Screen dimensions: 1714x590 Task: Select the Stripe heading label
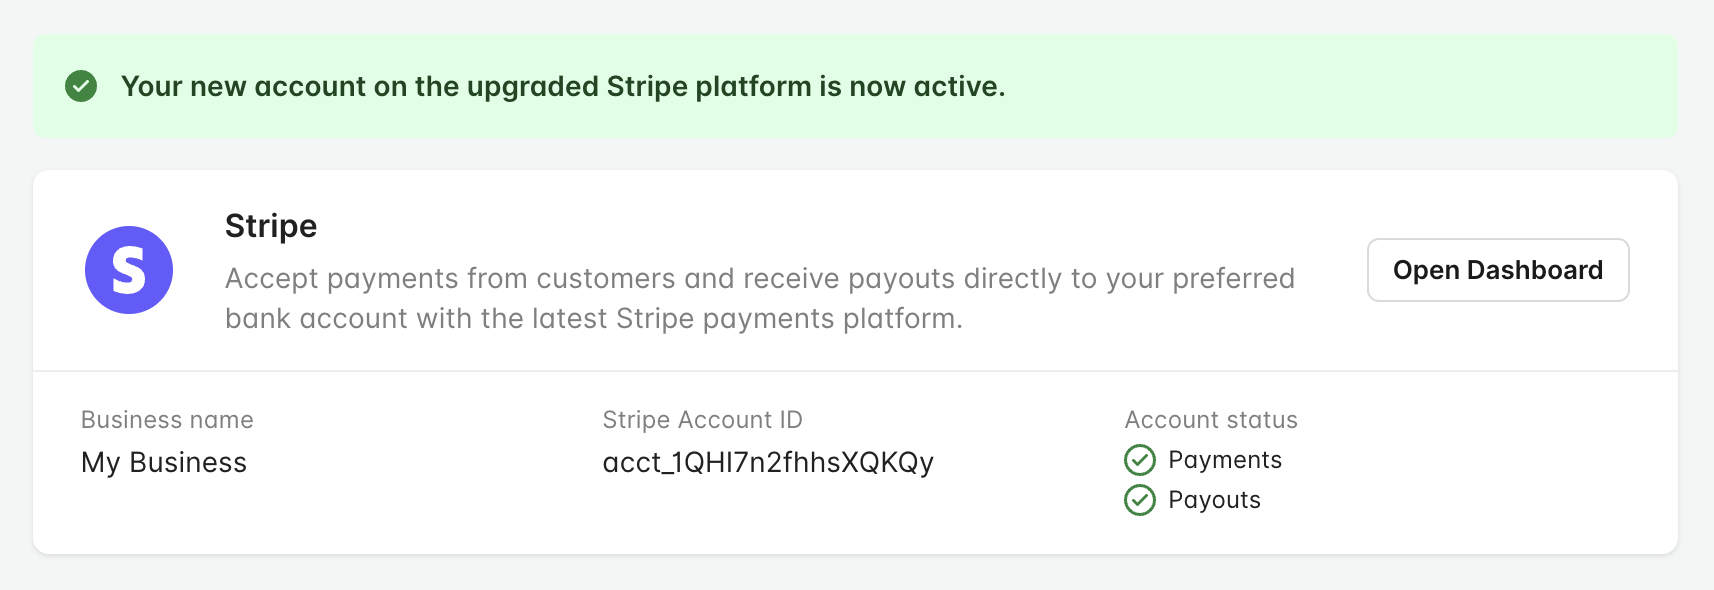(x=270, y=226)
